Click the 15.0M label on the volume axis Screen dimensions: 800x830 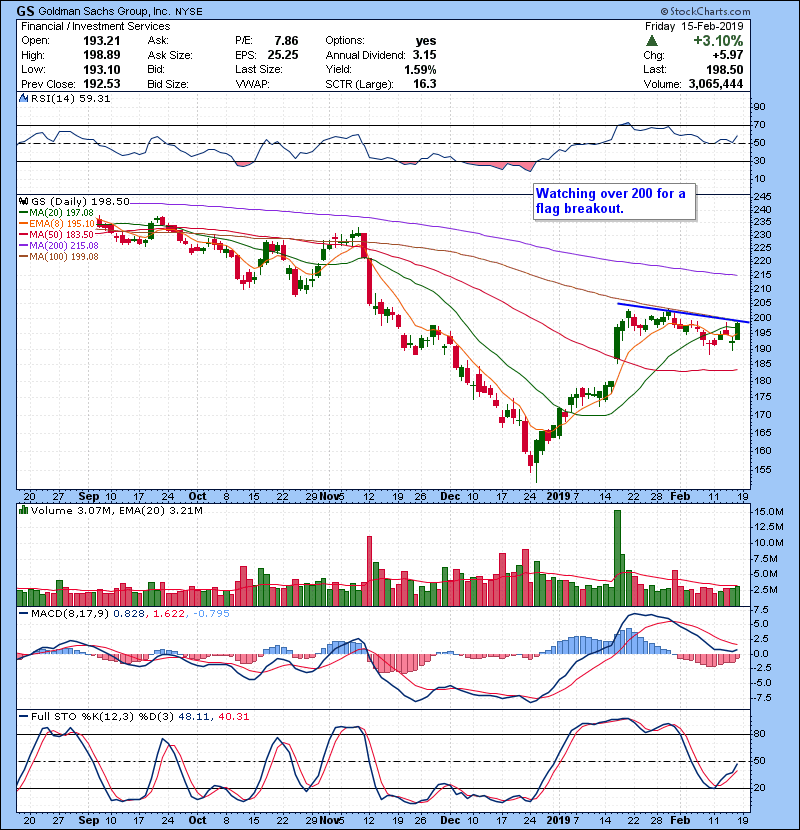click(769, 512)
